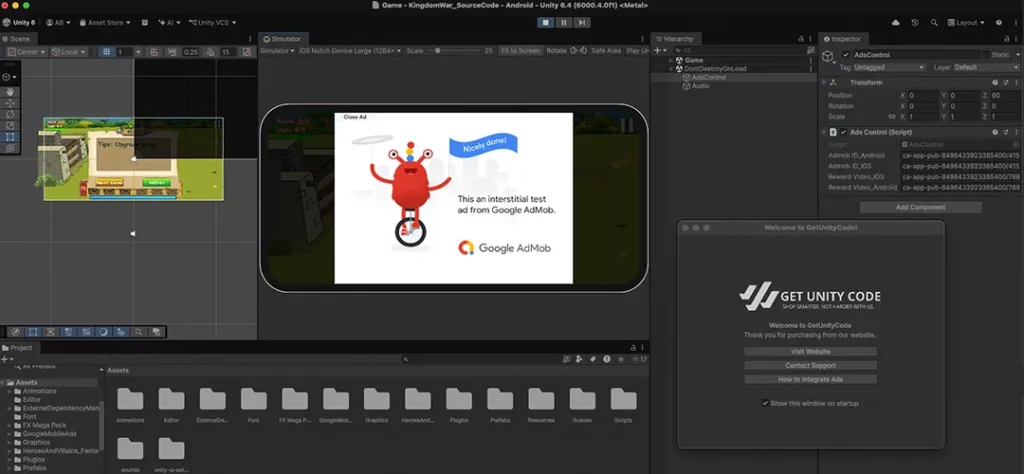The image size is (1024, 474).
Task: Click Close Ad on the test ad
Action: click(x=355, y=117)
